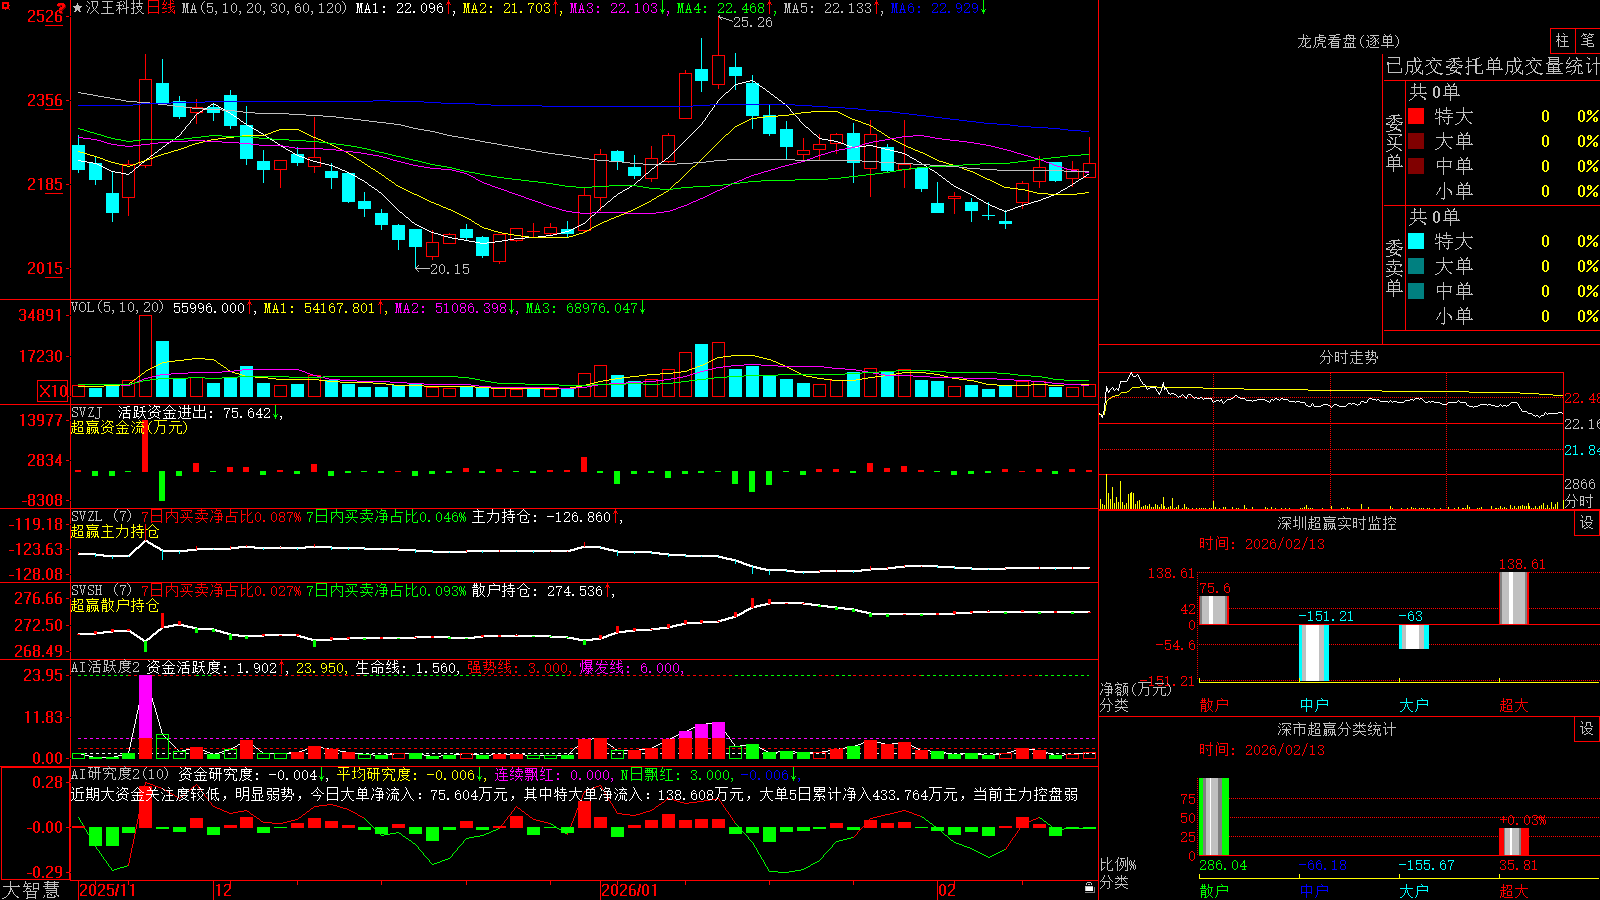Viewport: 1600px width, 900px height.
Task: Click the 25.26 high price annotation
Action: pyautogui.click(x=753, y=22)
